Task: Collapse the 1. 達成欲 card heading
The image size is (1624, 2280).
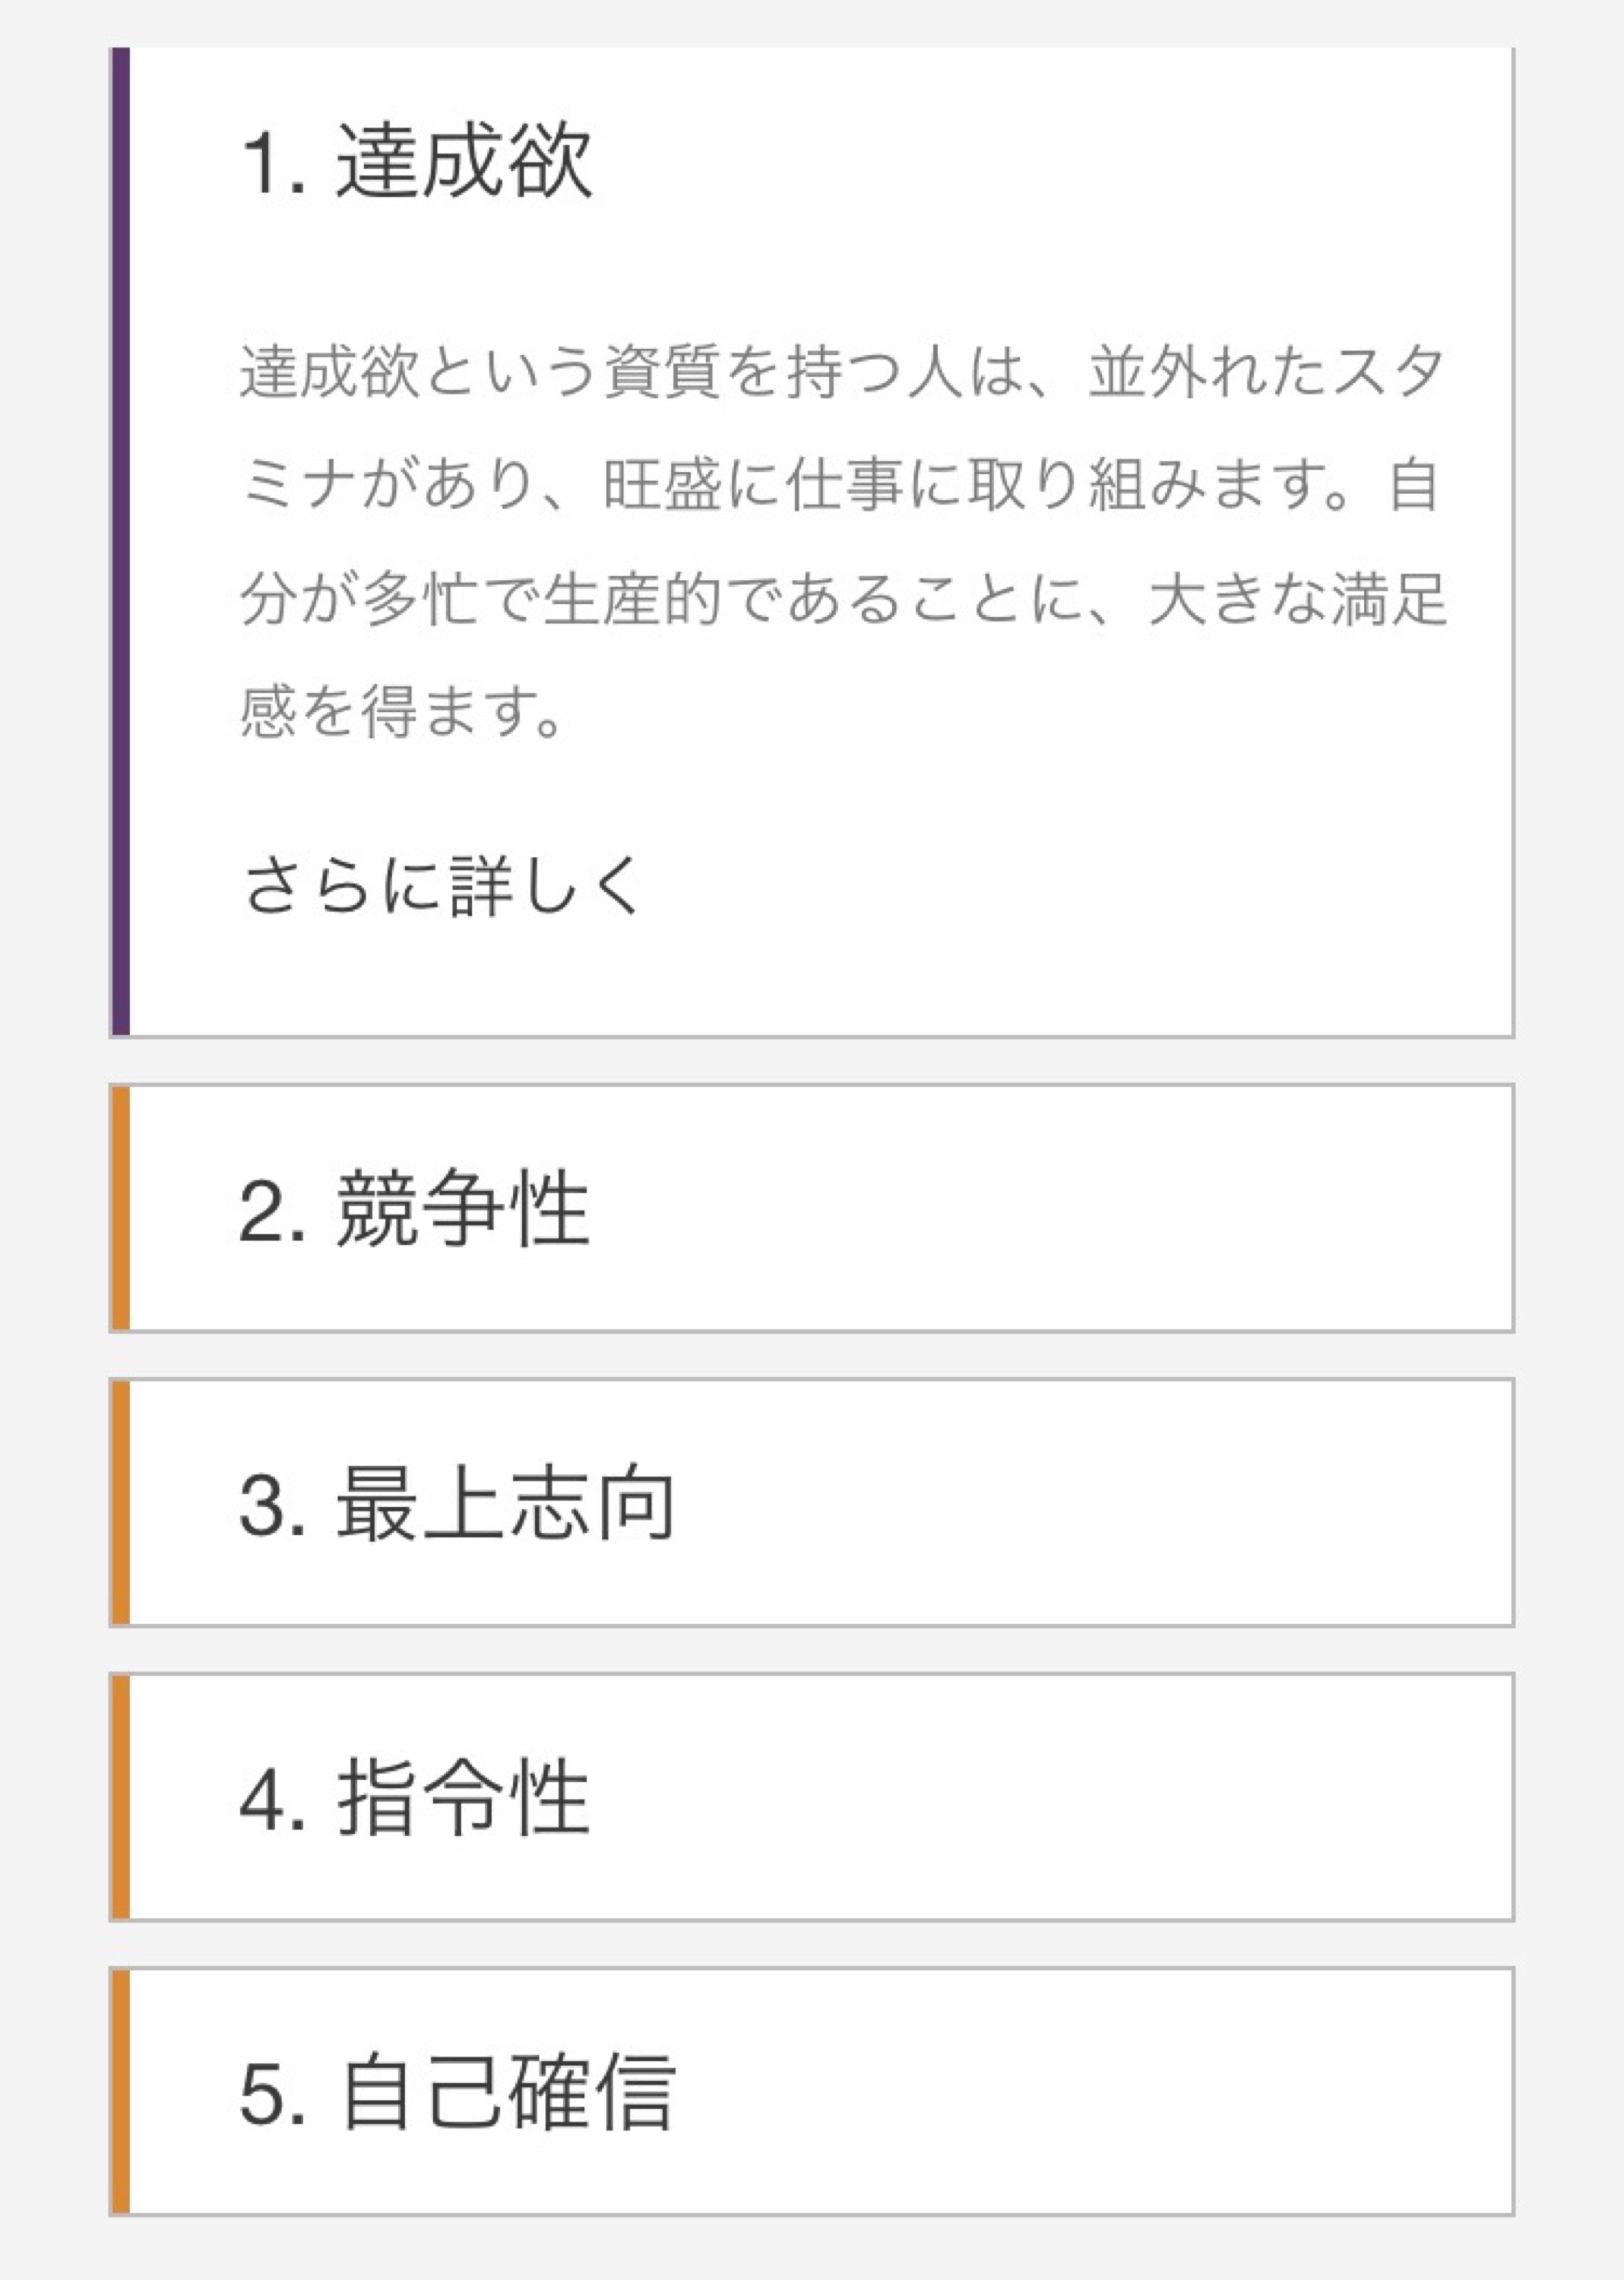Action: (x=416, y=161)
